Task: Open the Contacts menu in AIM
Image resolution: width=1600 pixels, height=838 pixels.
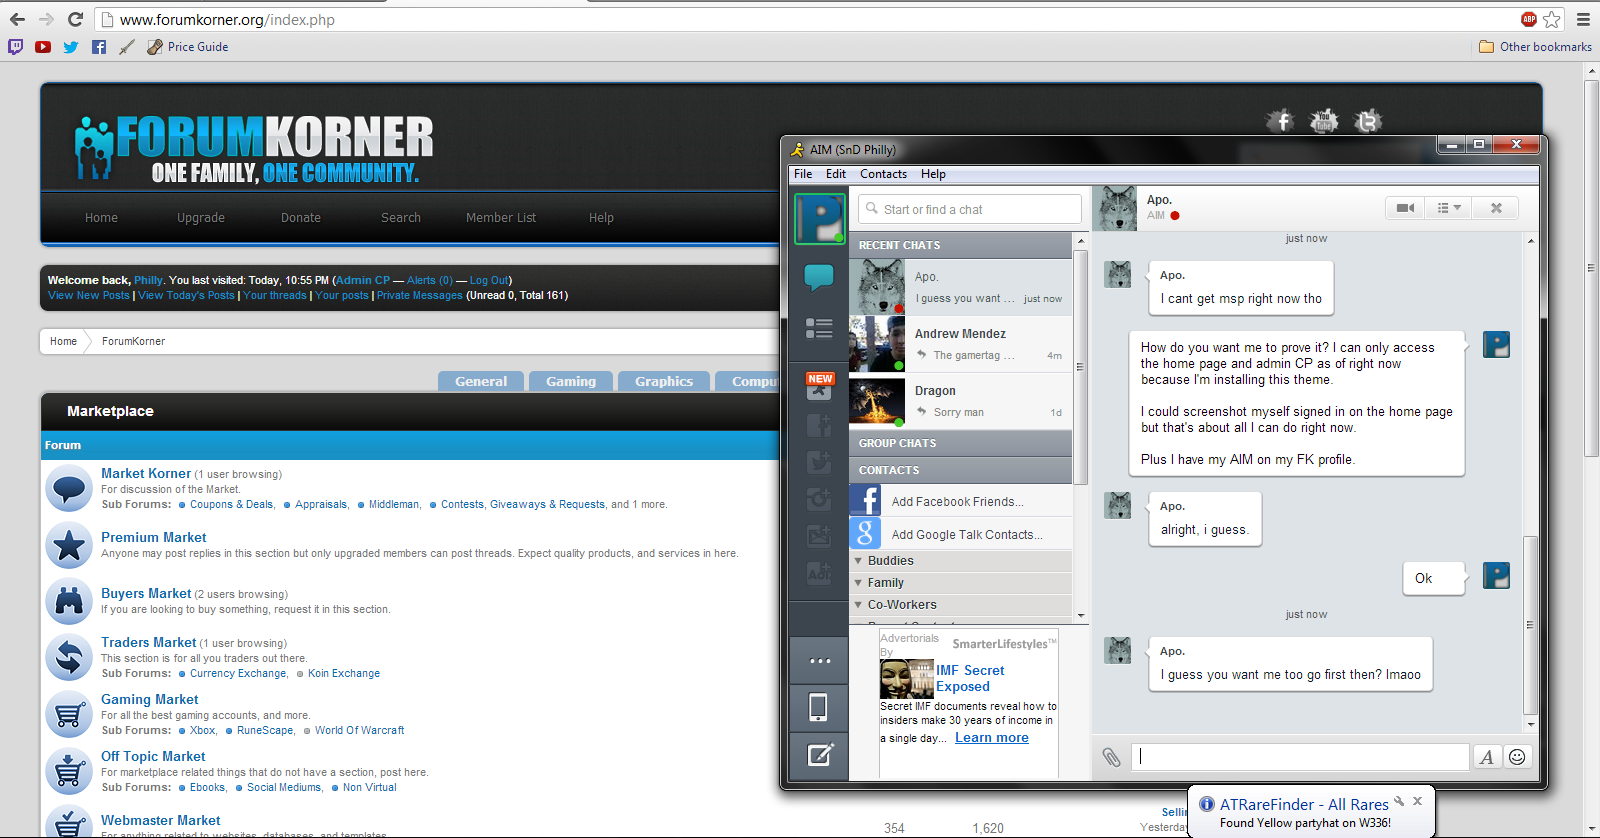Action: 884,174
